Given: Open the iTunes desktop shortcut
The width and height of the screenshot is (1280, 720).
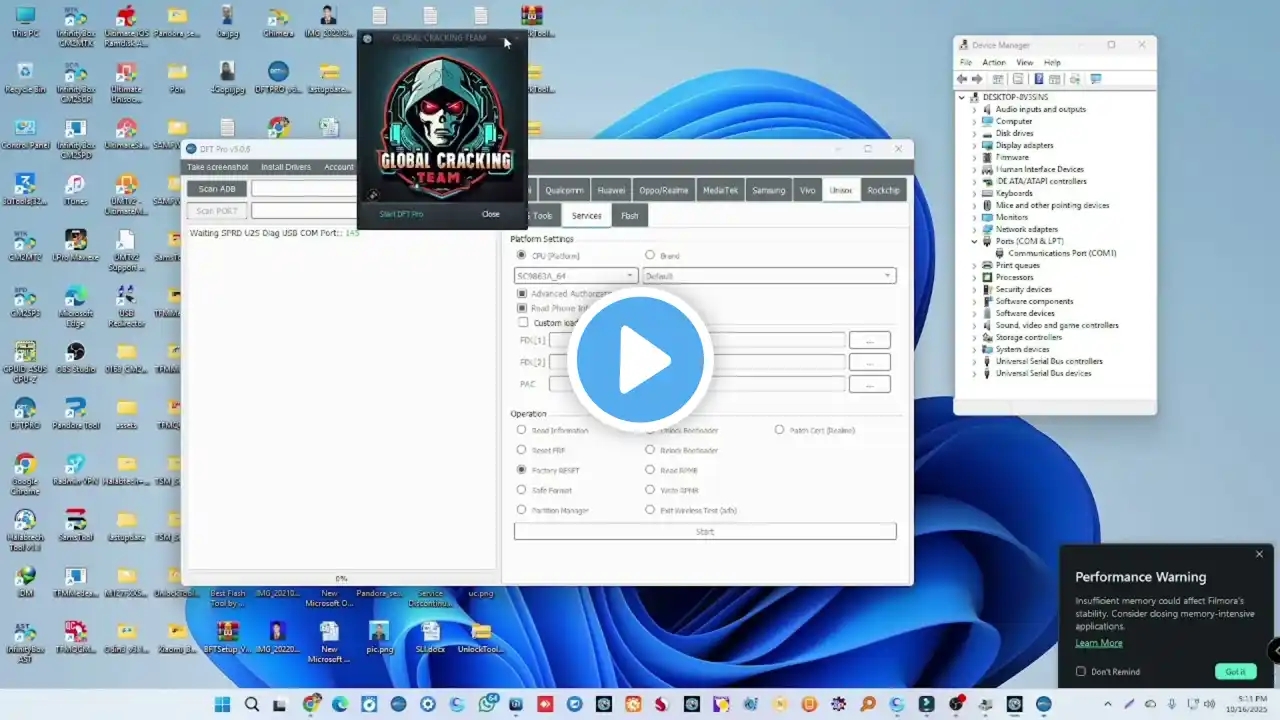Looking at the screenshot, I should tap(75, 186).
